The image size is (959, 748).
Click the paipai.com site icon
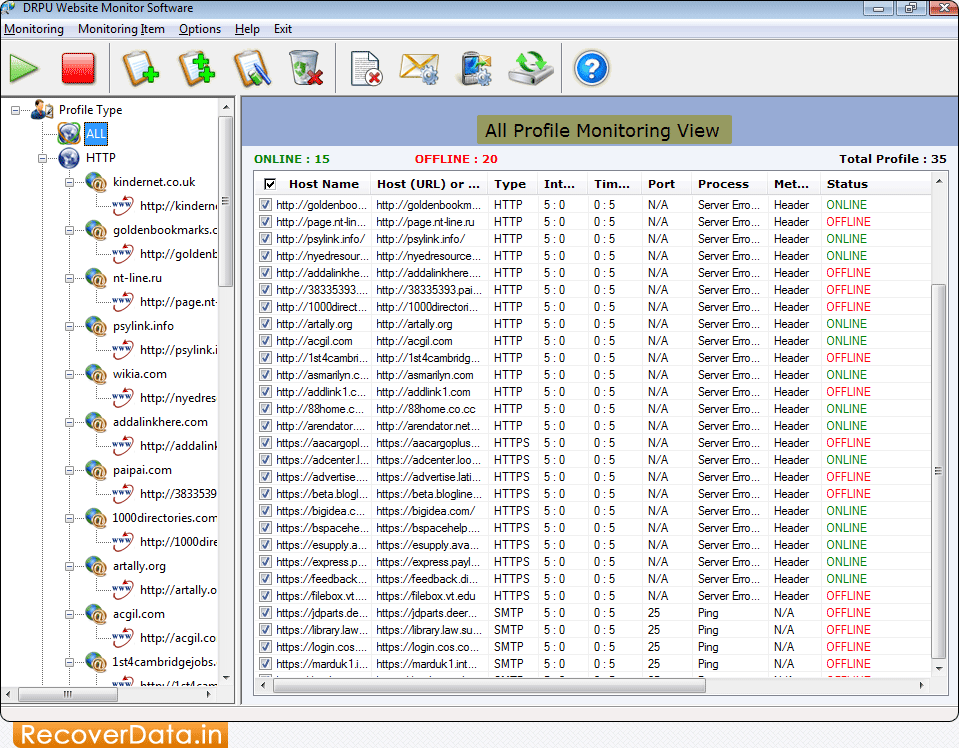(x=96, y=470)
